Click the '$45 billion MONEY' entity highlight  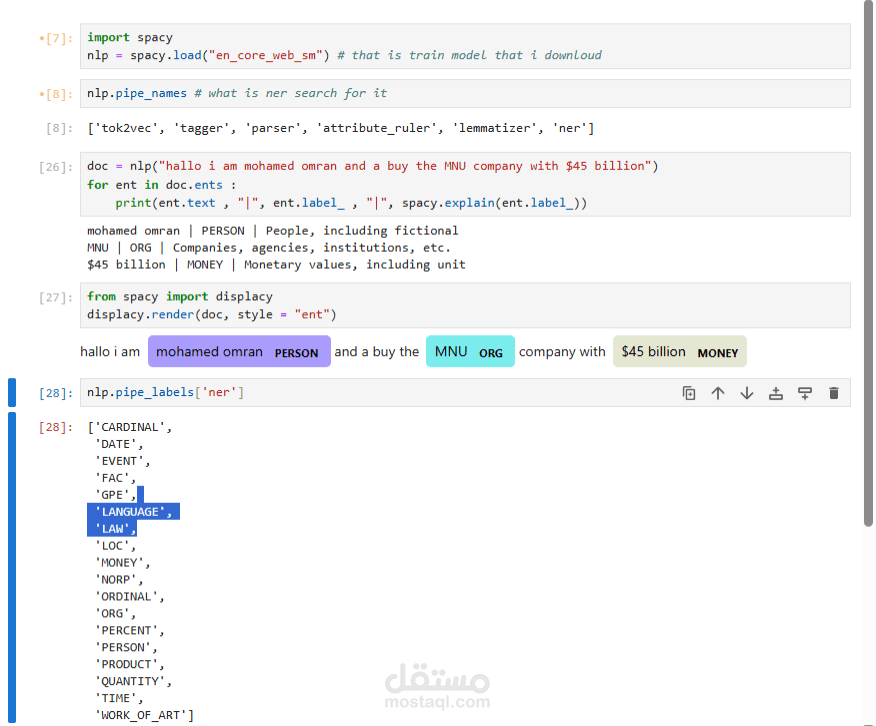[x=679, y=351]
